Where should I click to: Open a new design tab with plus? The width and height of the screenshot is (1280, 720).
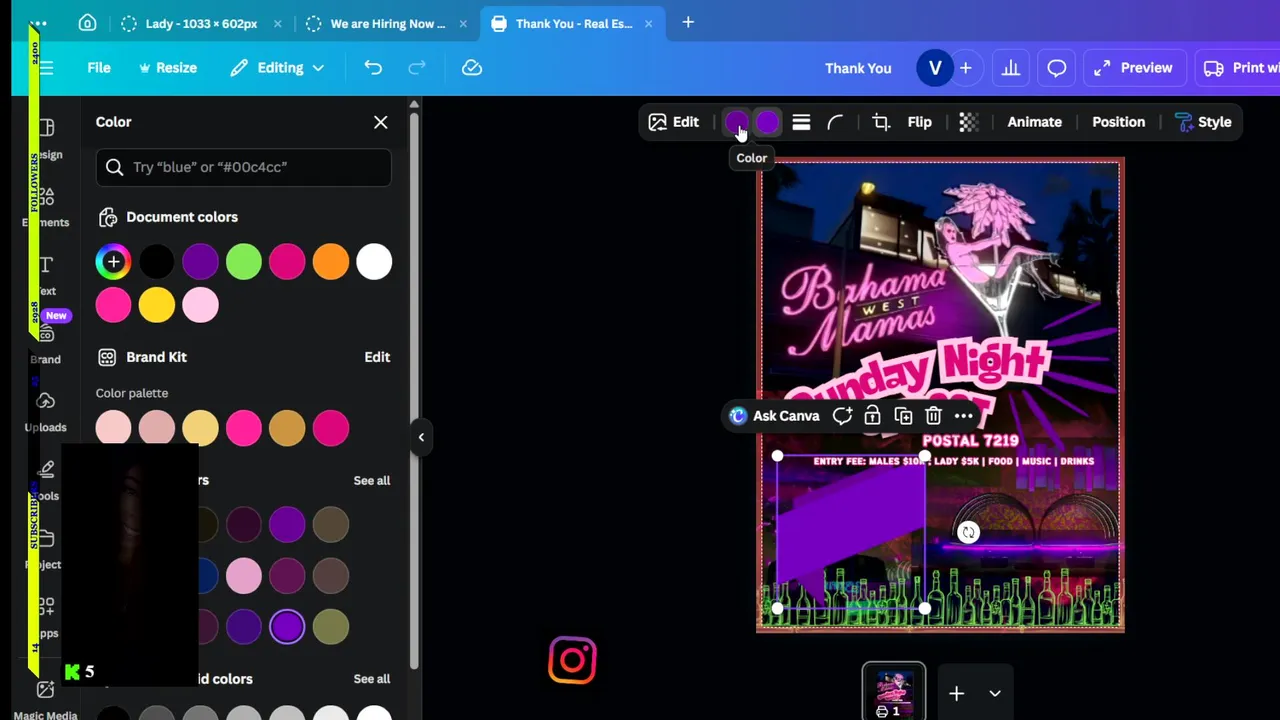[688, 22]
